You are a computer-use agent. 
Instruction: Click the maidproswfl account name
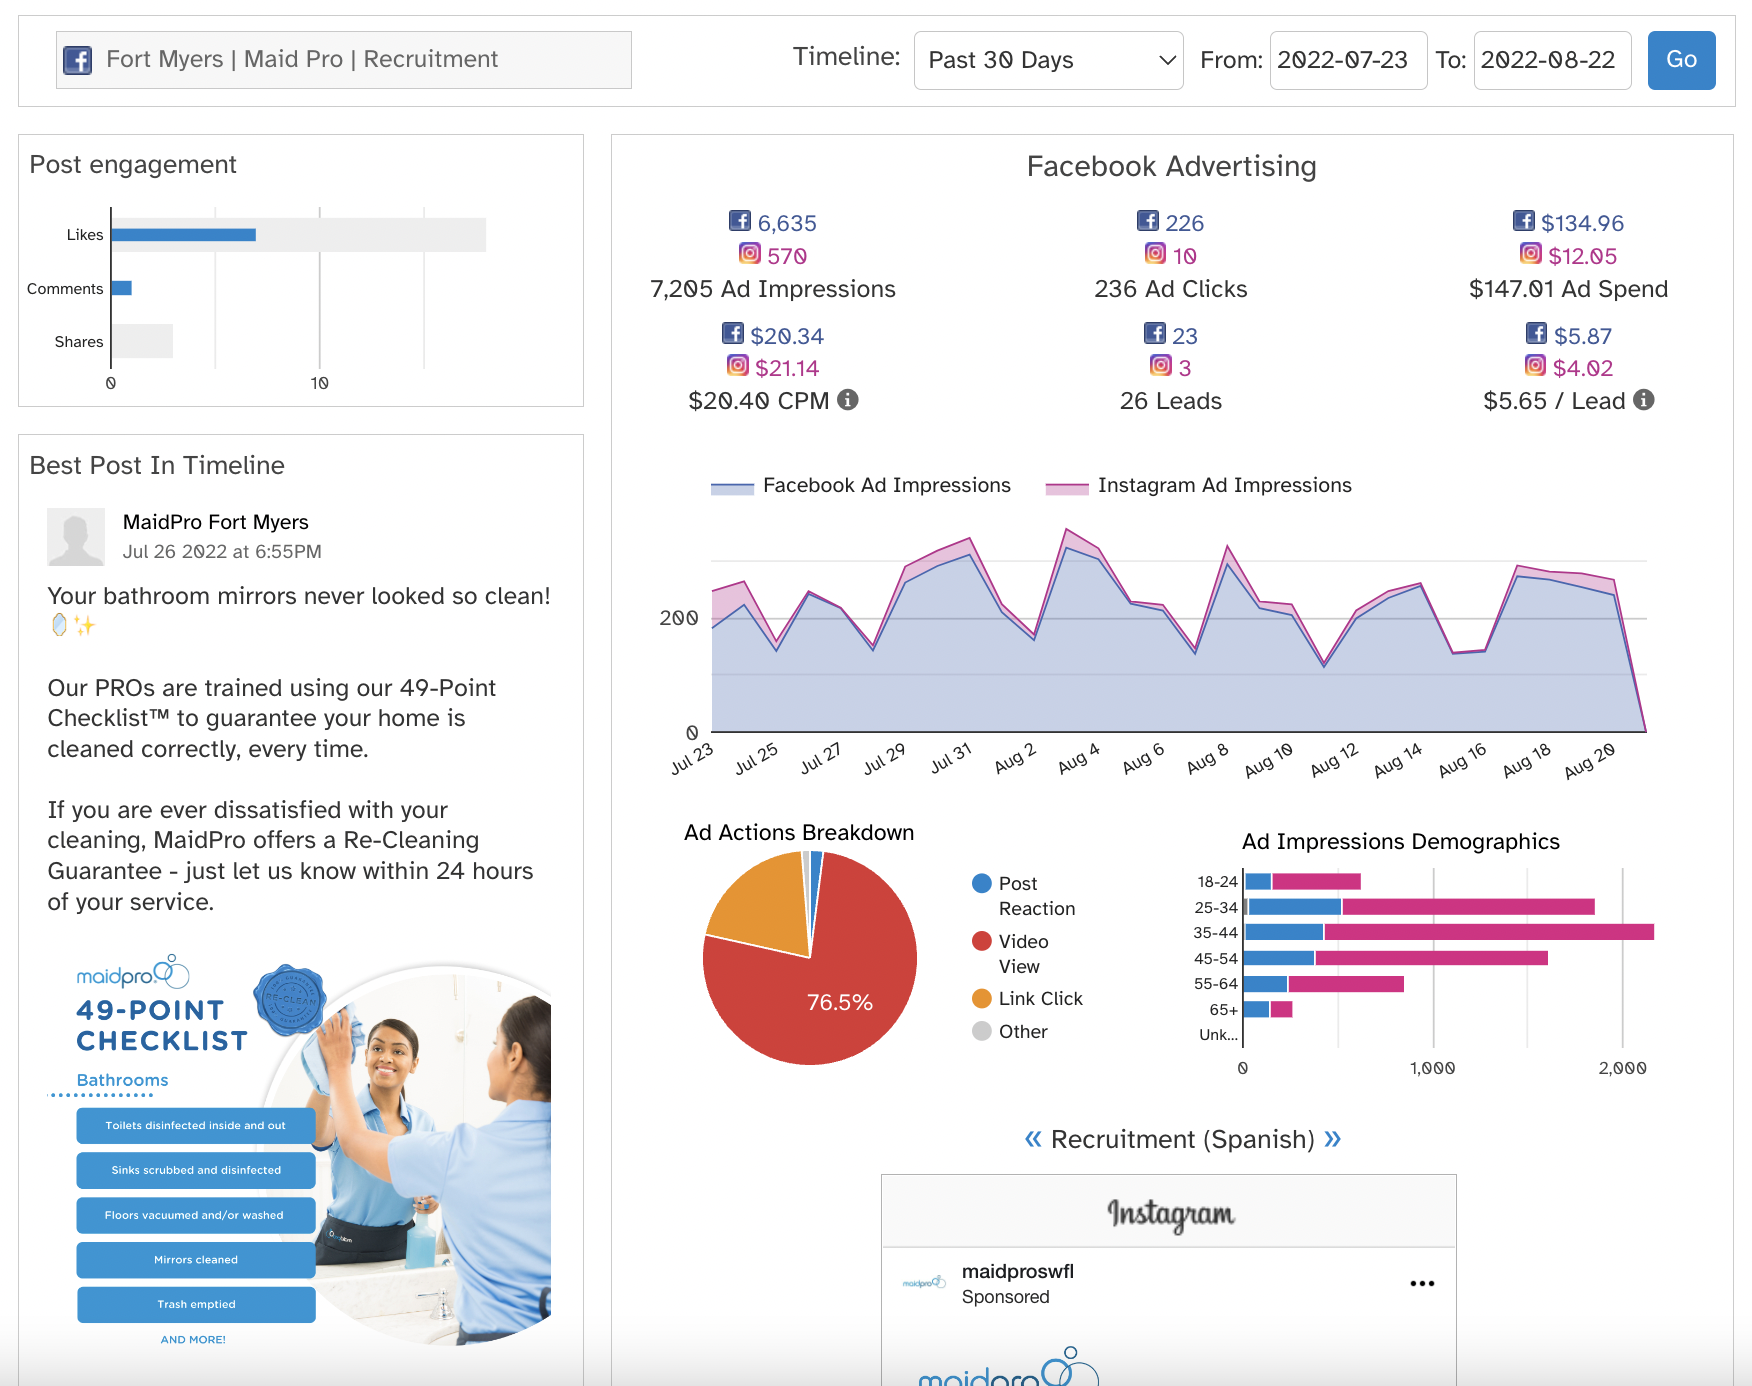click(x=1018, y=1271)
